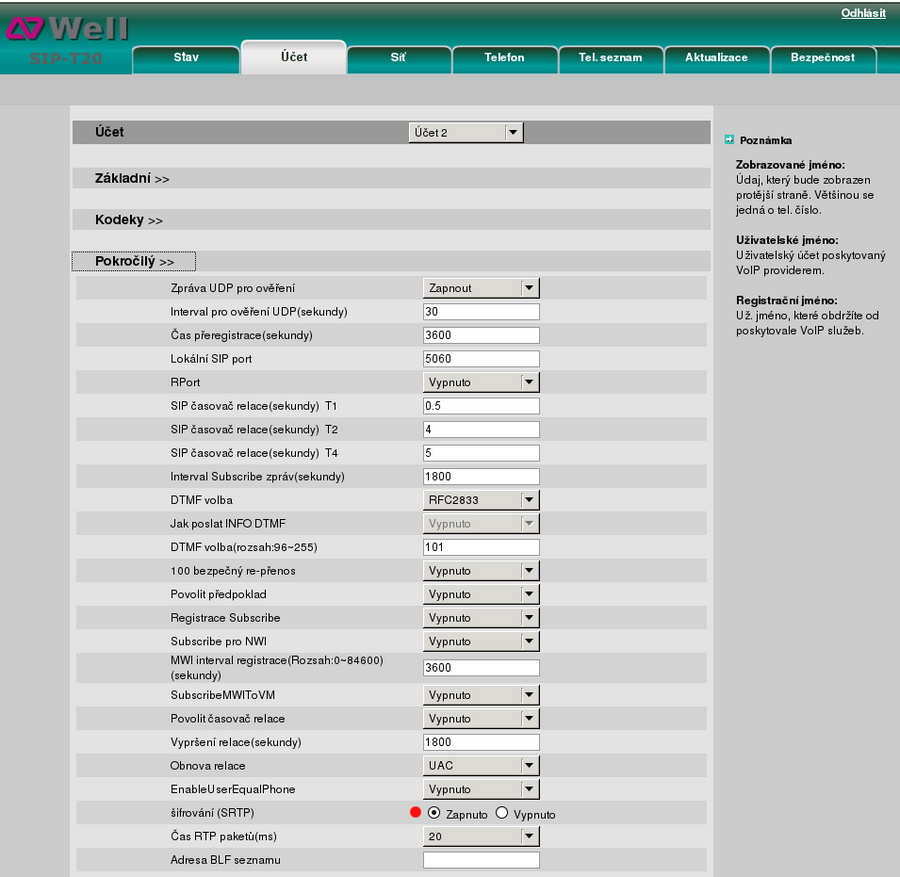Expand the Základní section
Viewport: 900px width, 877px height.
(132, 178)
